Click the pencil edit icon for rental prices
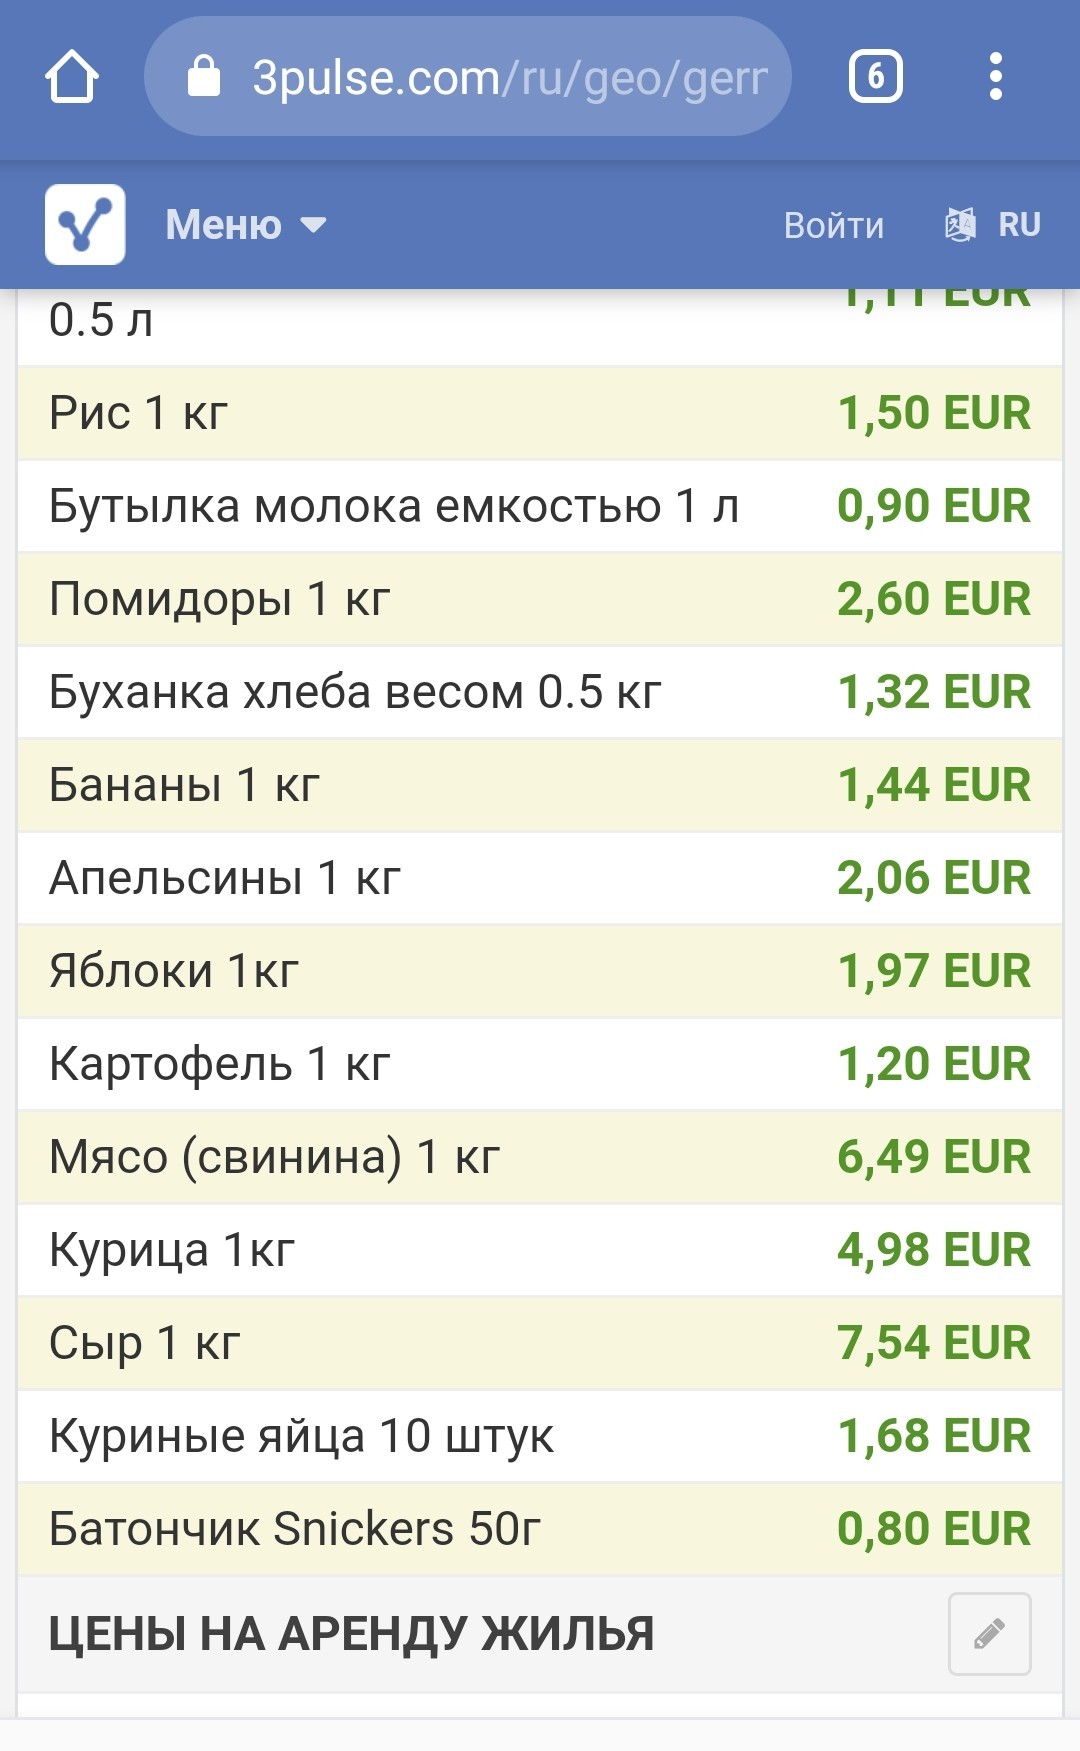 pos(989,1633)
